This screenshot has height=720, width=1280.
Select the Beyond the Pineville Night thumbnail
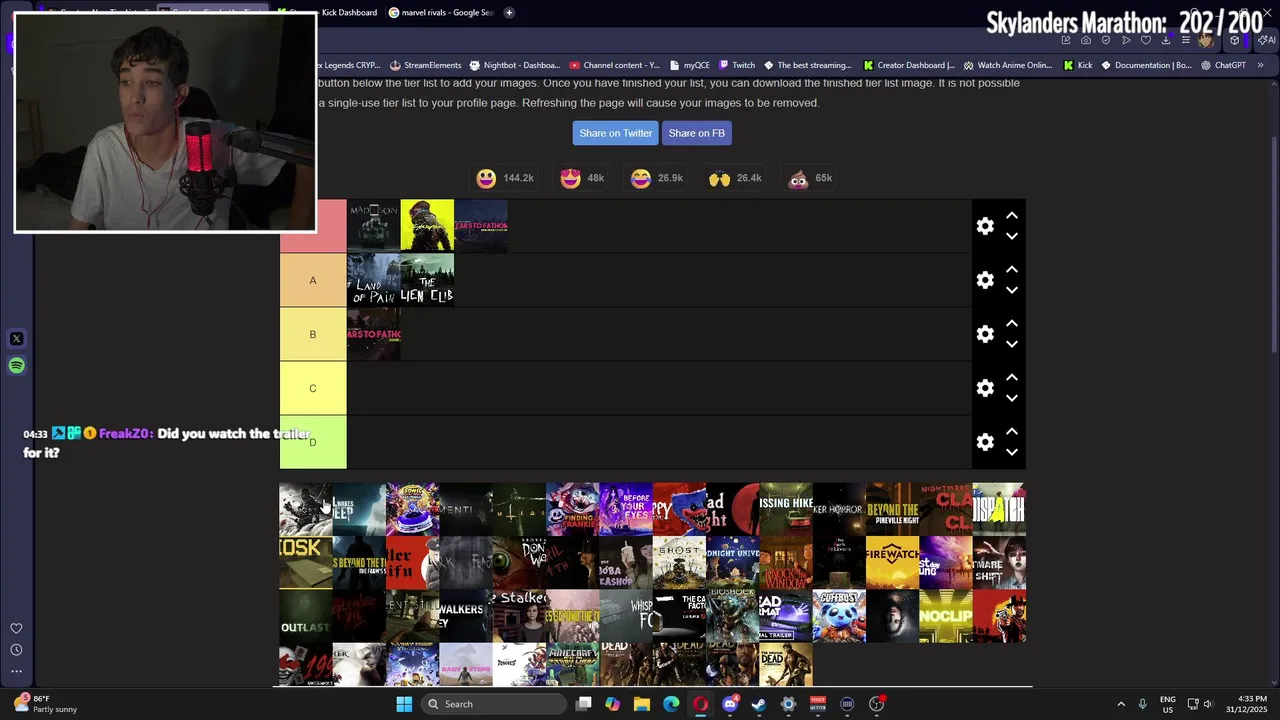[x=892, y=509]
